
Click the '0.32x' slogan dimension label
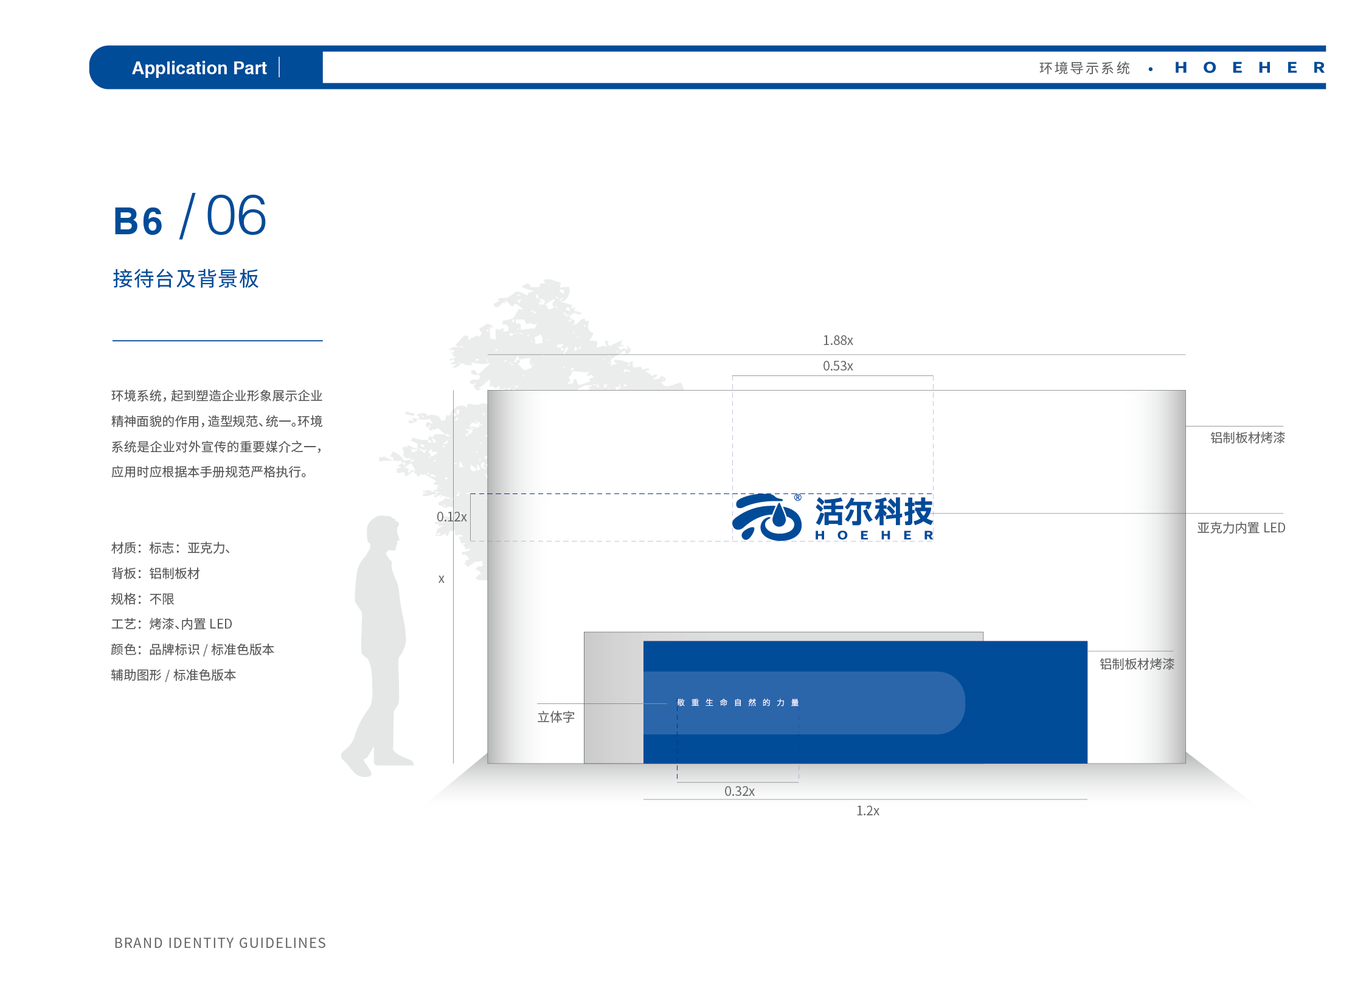[x=740, y=791]
